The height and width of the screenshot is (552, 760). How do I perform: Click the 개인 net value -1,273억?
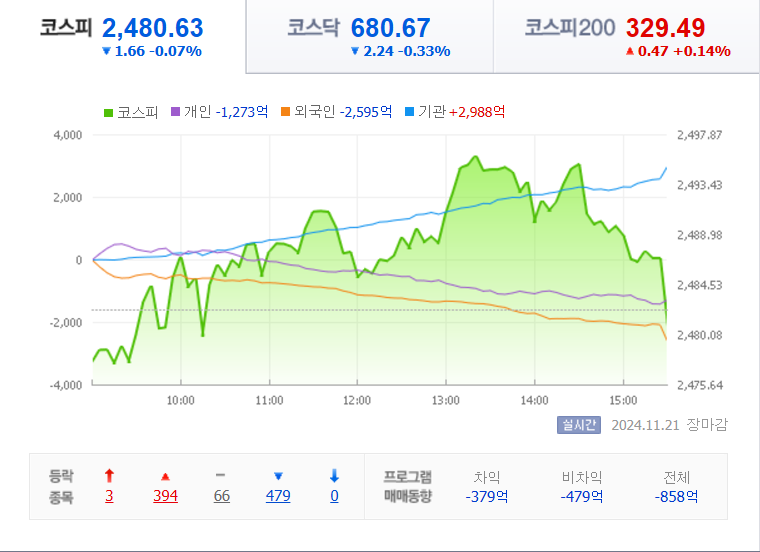click(242, 112)
